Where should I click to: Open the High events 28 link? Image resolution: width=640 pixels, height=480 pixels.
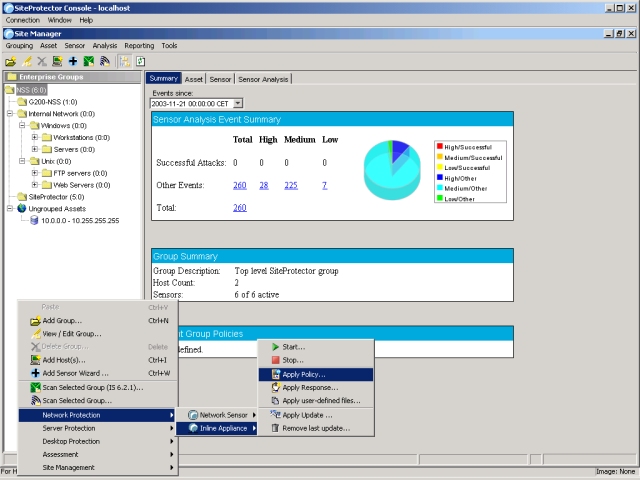tap(264, 185)
